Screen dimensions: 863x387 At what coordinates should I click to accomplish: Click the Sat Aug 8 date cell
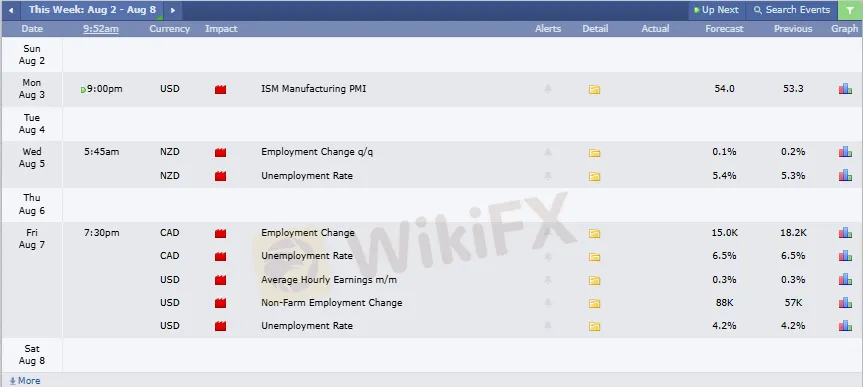click(x=32, y=355)
